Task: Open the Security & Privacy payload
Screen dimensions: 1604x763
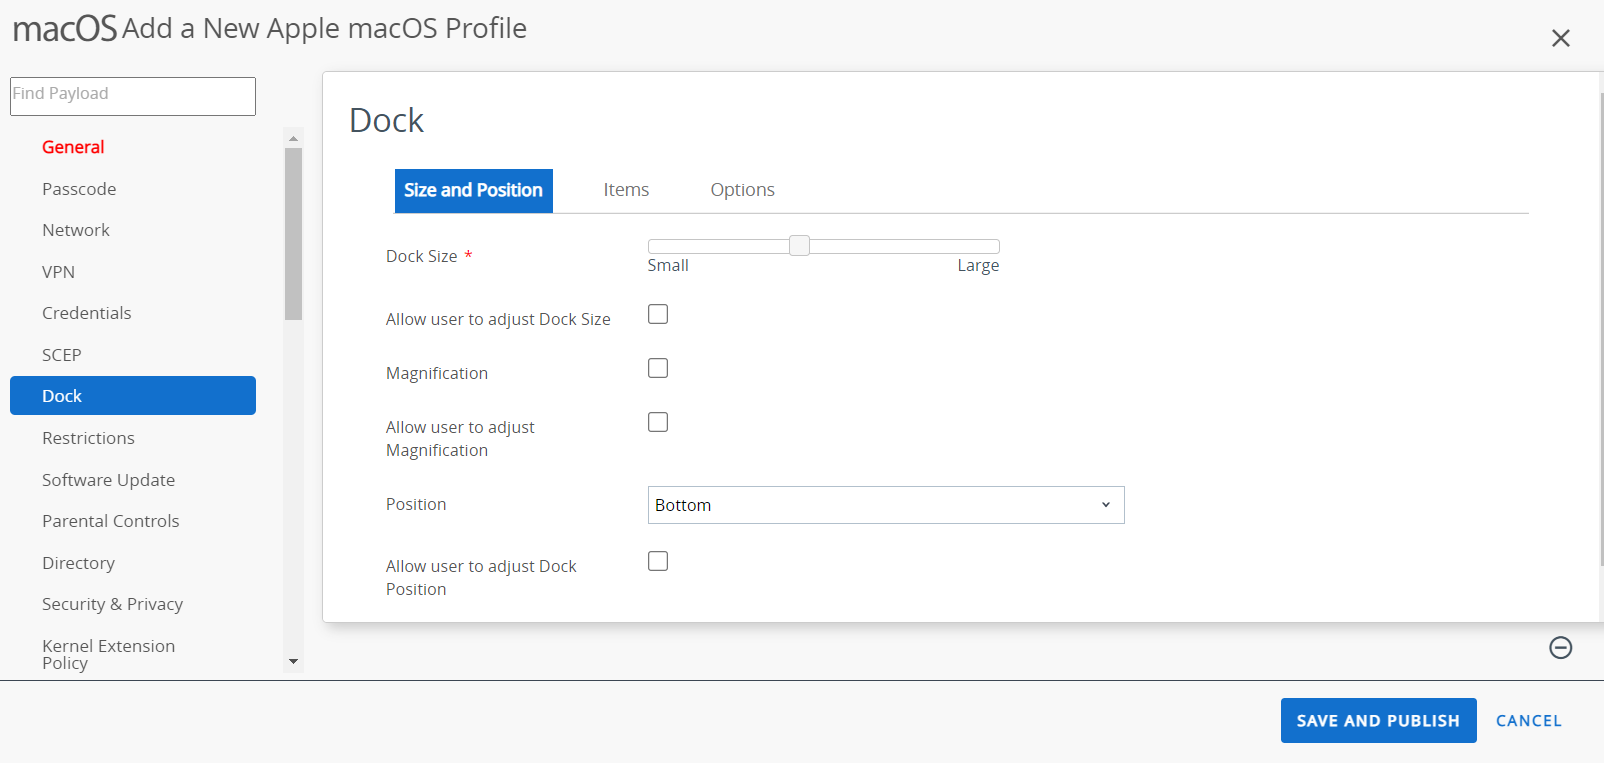Action: [x=112, y=604]
